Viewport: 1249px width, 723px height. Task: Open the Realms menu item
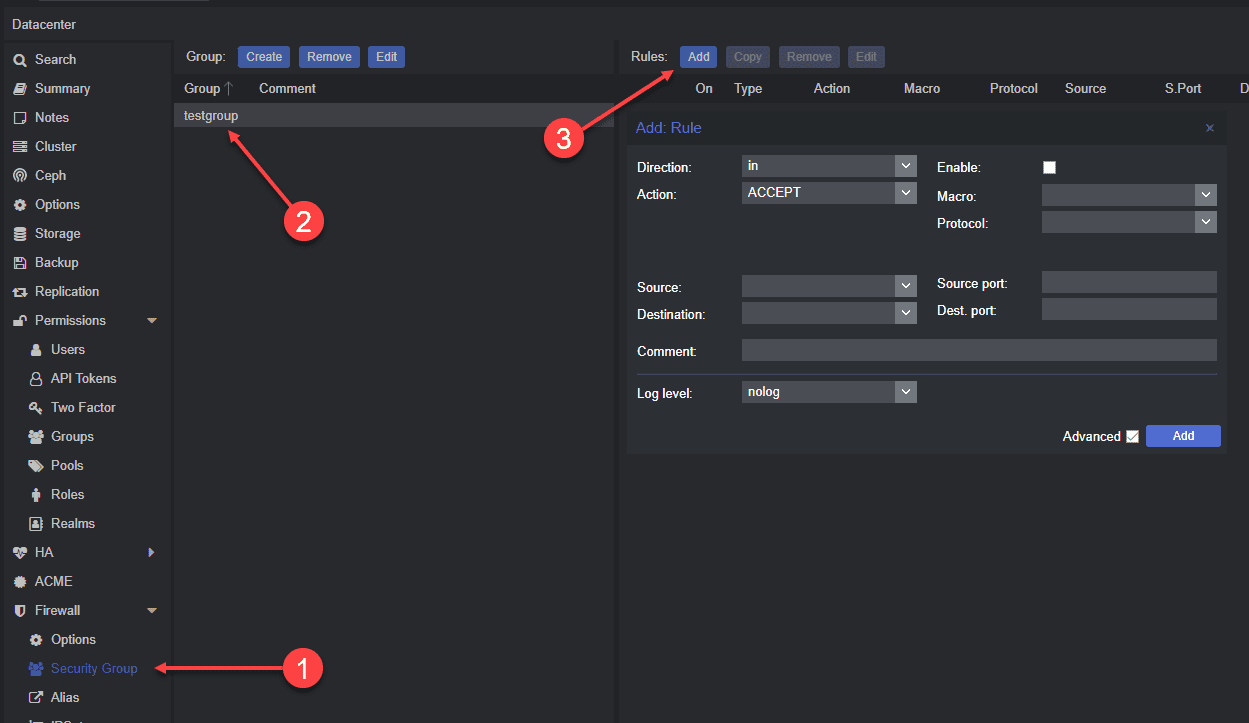pos(73,524)
